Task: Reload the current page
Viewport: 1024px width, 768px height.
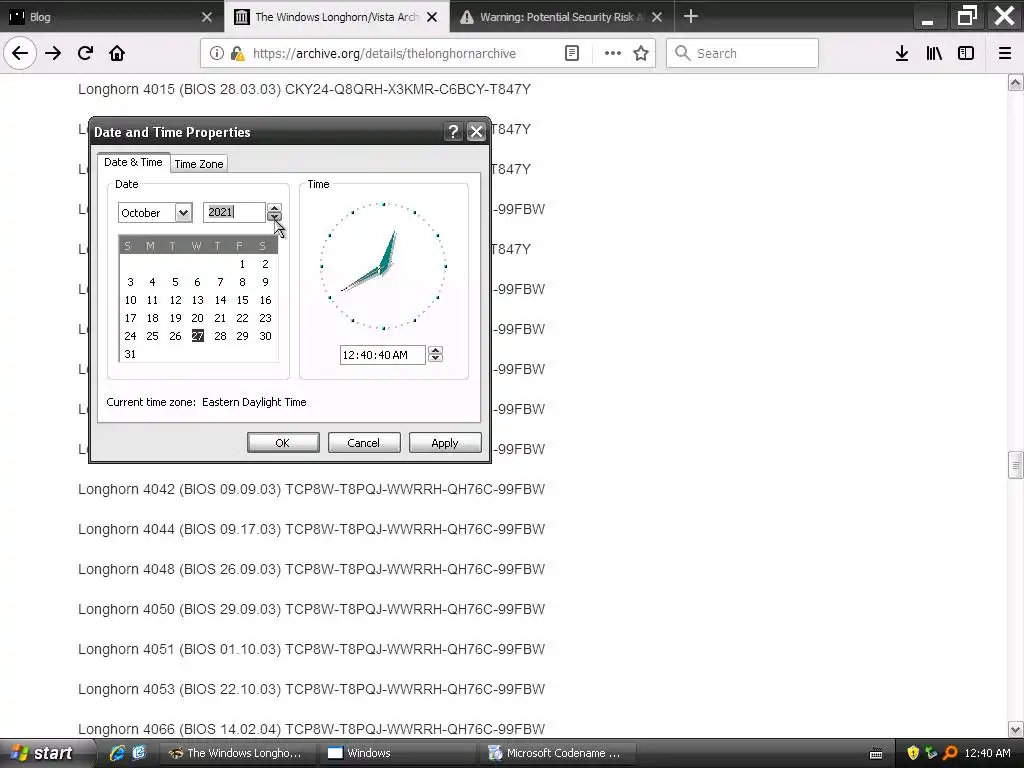Action: point(85,54)
